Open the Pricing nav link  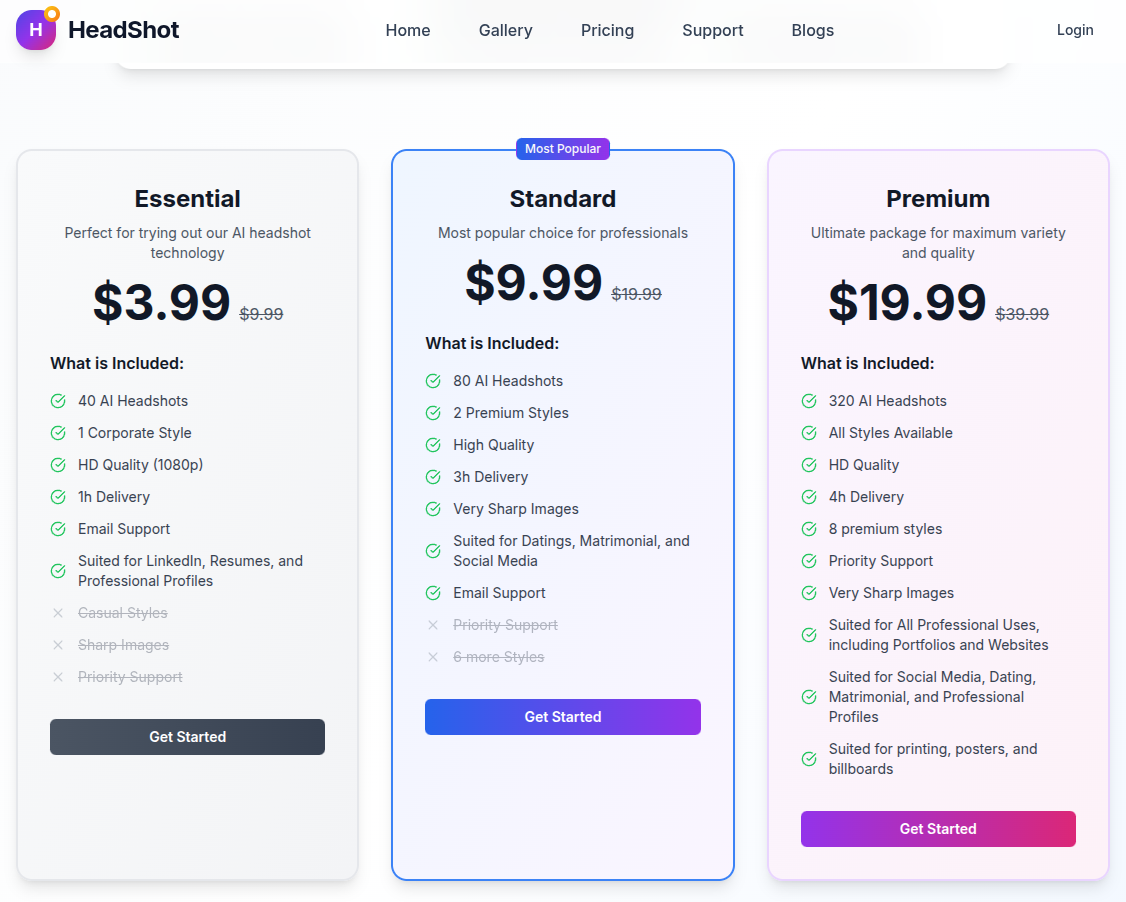pyautogui.click(x=607, y=30)
